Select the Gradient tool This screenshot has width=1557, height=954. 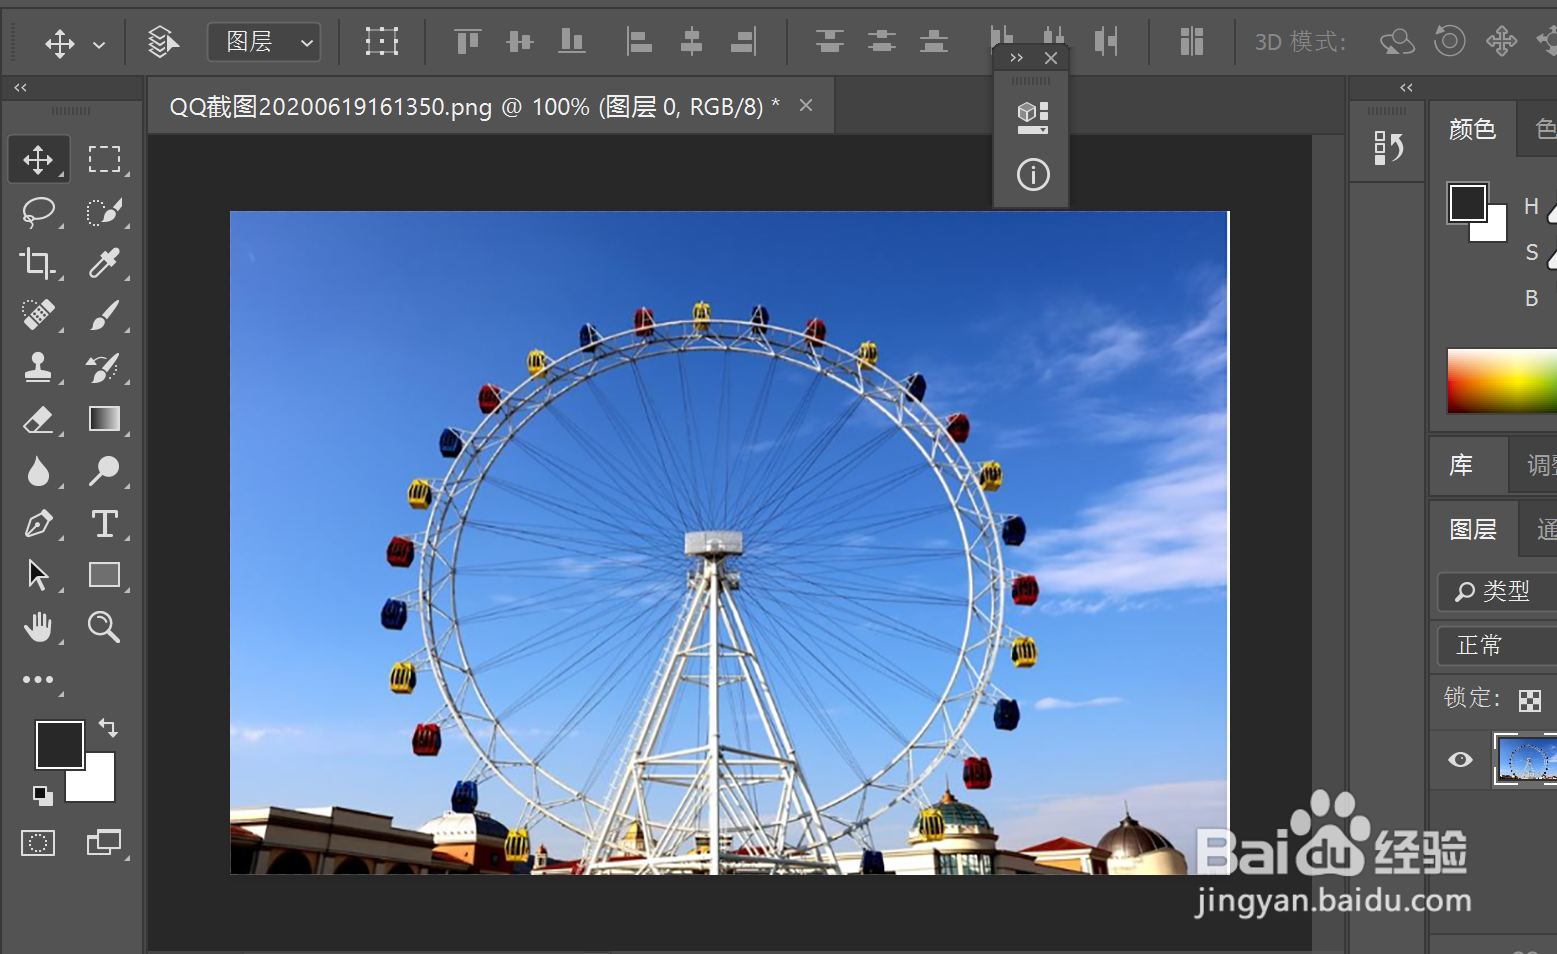tap(104, 419)
